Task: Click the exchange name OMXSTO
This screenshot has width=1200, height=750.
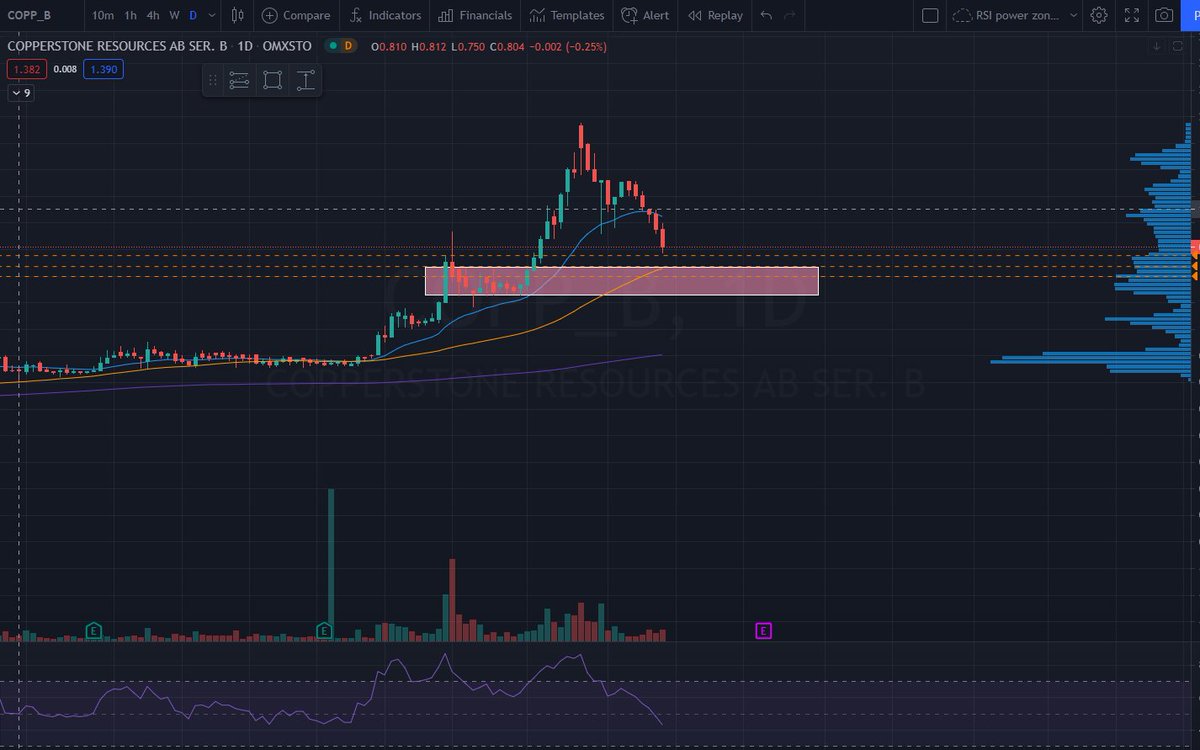Action: (287, 46)
